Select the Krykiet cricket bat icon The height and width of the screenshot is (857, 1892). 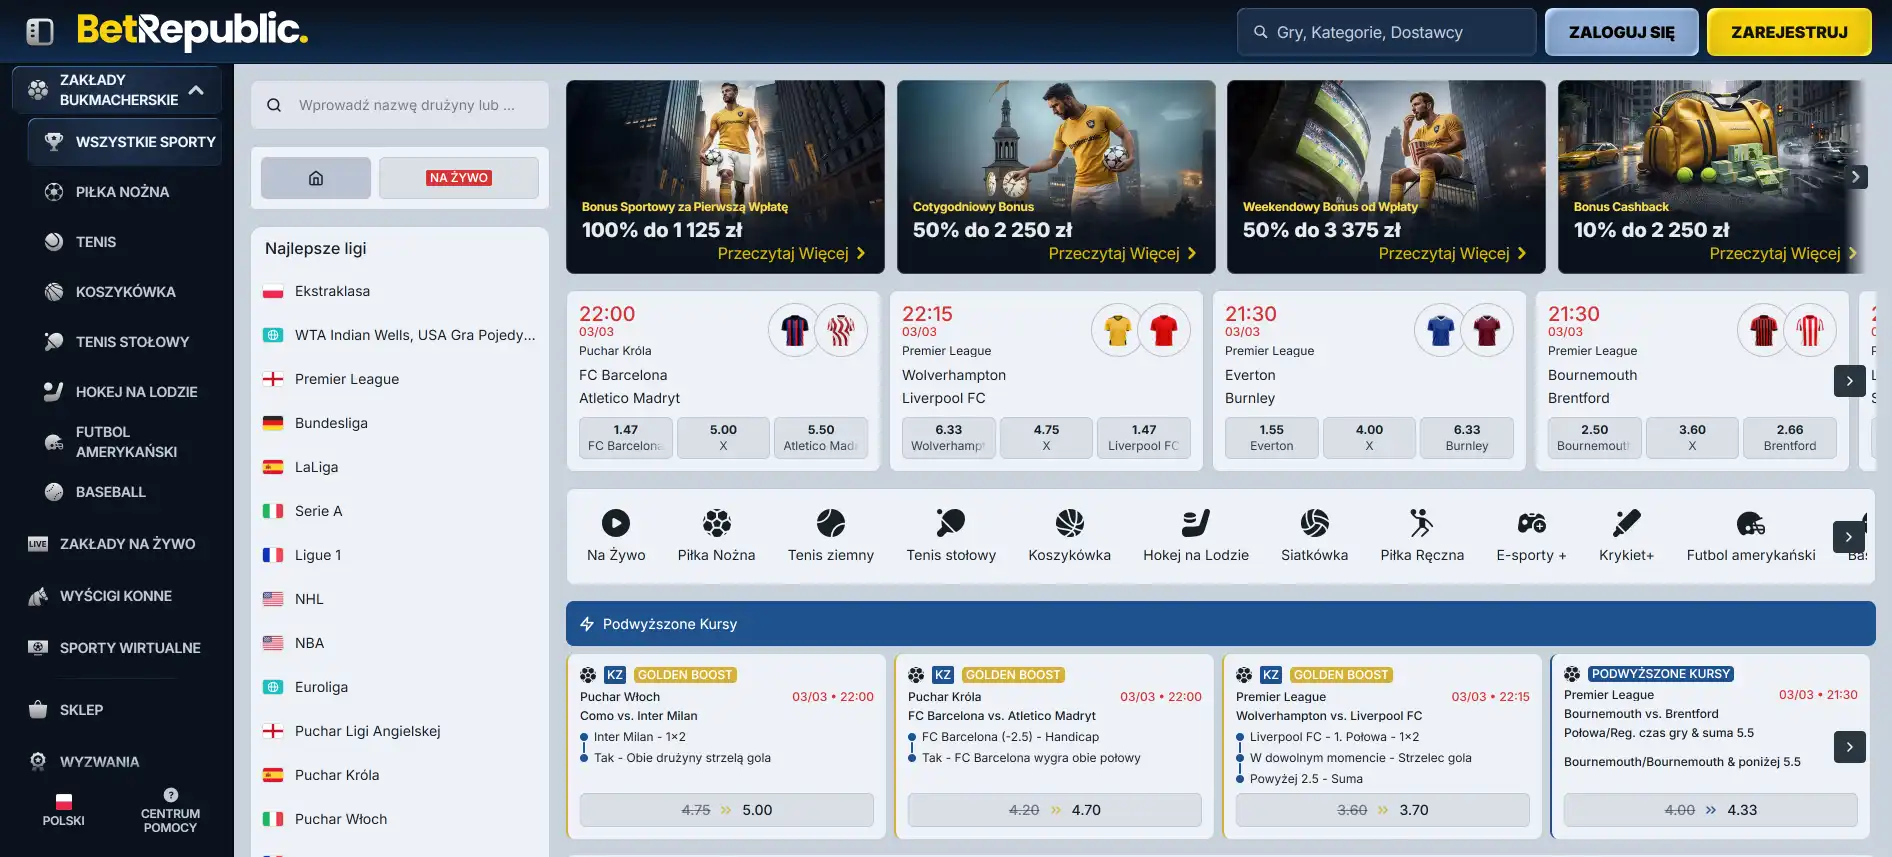pyautogui.click(x=1626, y=523)
